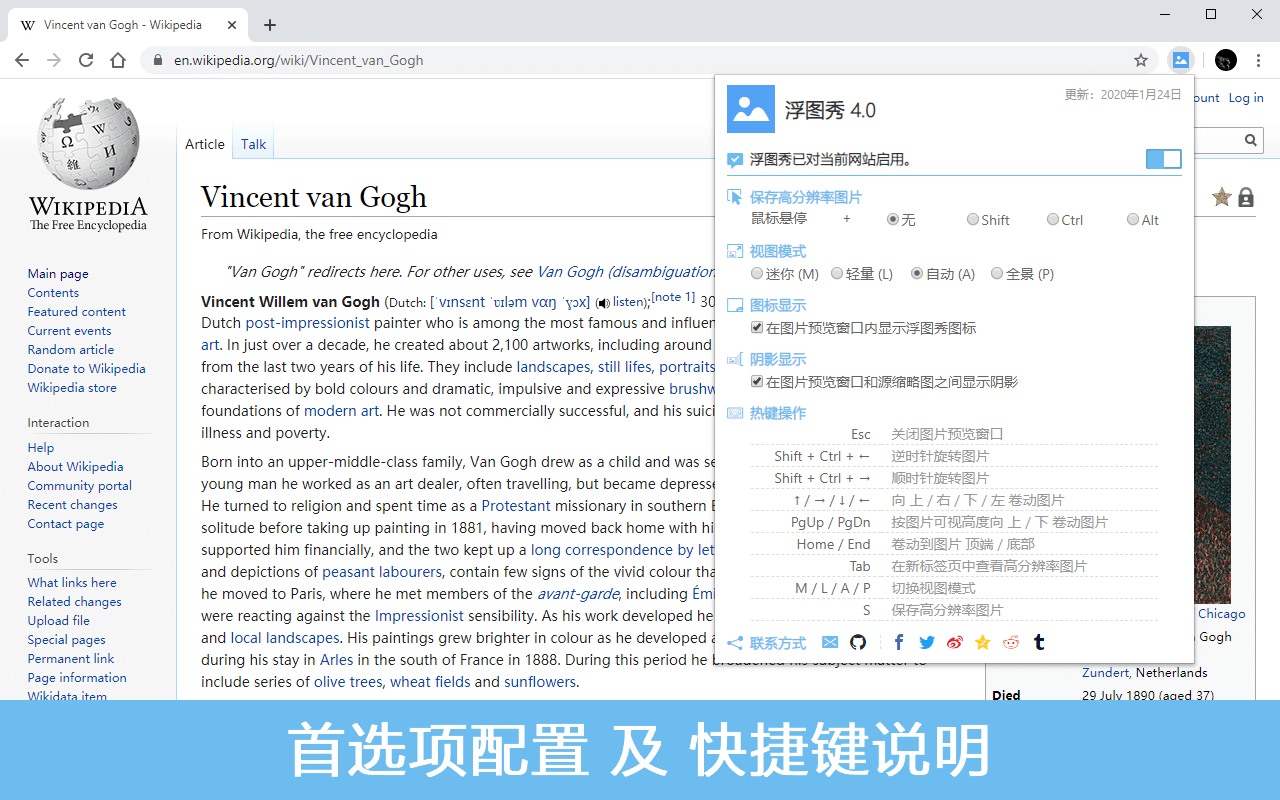Open the GitHub icon link
The width and height of the screenshot is (1280, 800).
(x=858, y=642)
